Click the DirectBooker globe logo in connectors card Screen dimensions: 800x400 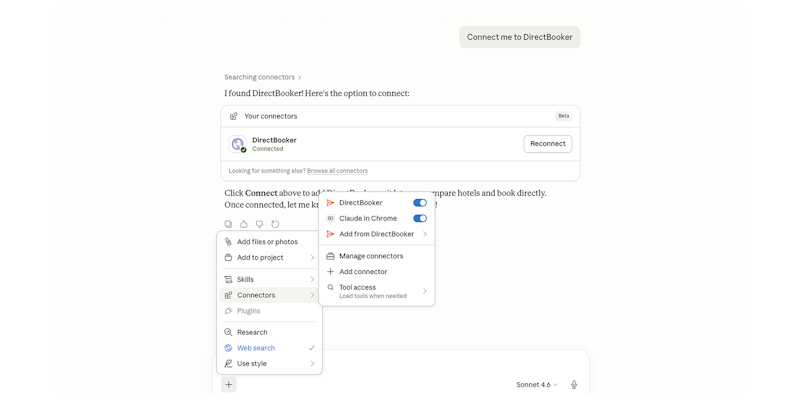pos(237,144)
